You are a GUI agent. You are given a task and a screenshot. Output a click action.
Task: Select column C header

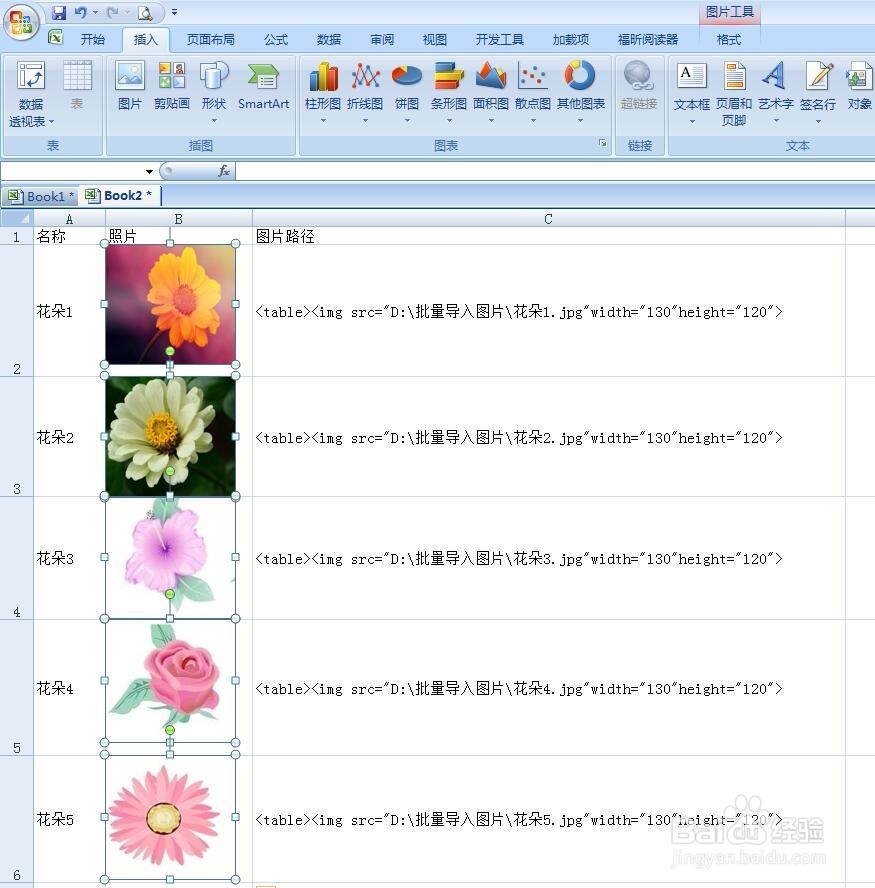(548, 219)
